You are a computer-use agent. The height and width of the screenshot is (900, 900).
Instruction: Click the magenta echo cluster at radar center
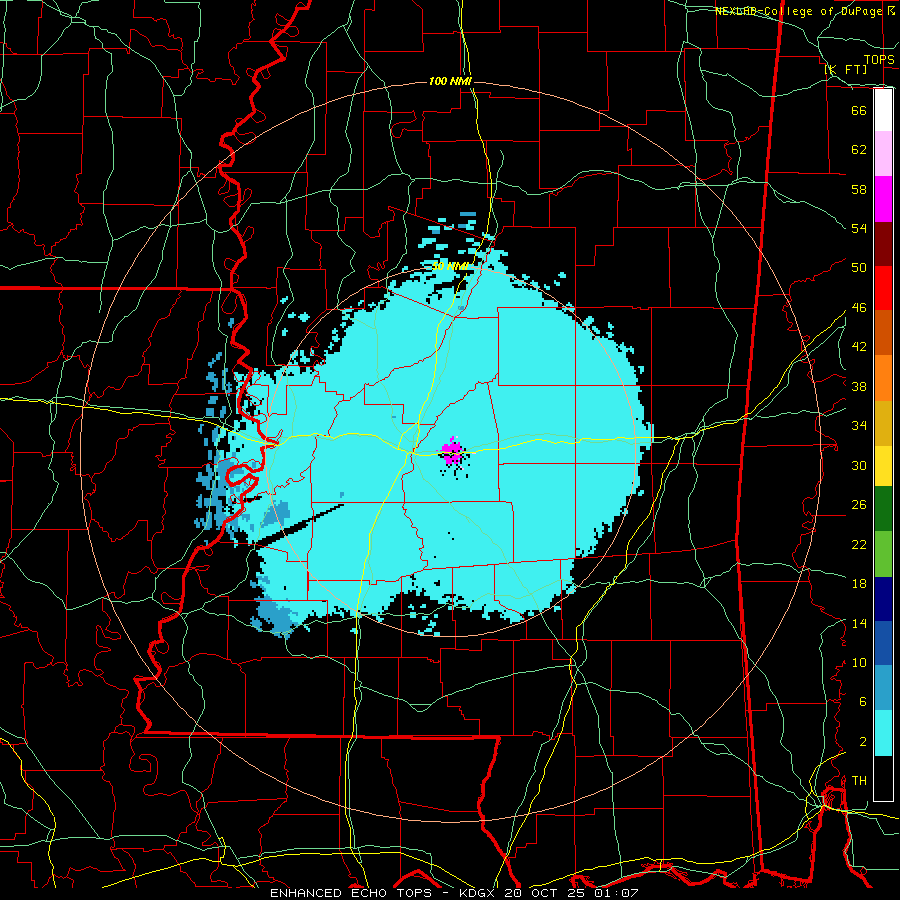[453, 451]
